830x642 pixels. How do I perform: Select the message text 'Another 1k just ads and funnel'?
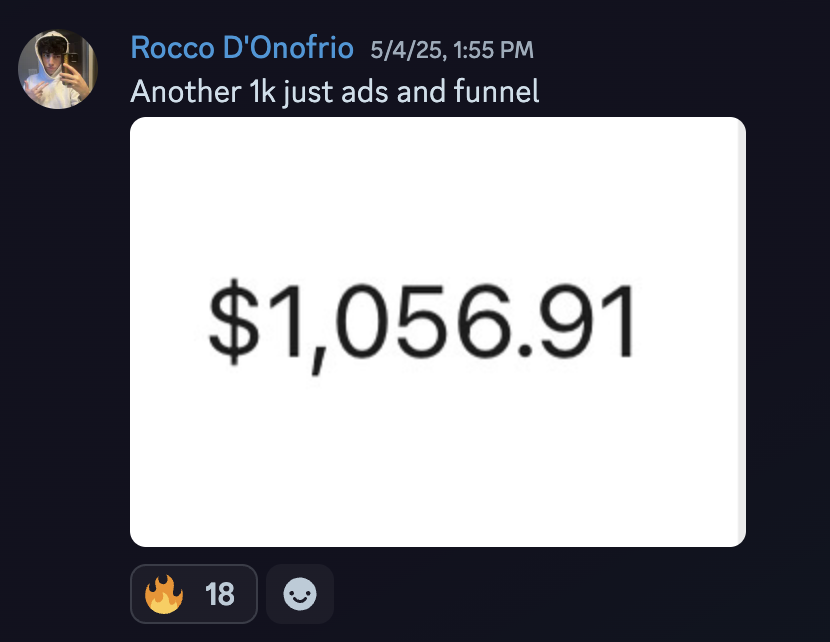click(x=335, y=92)
